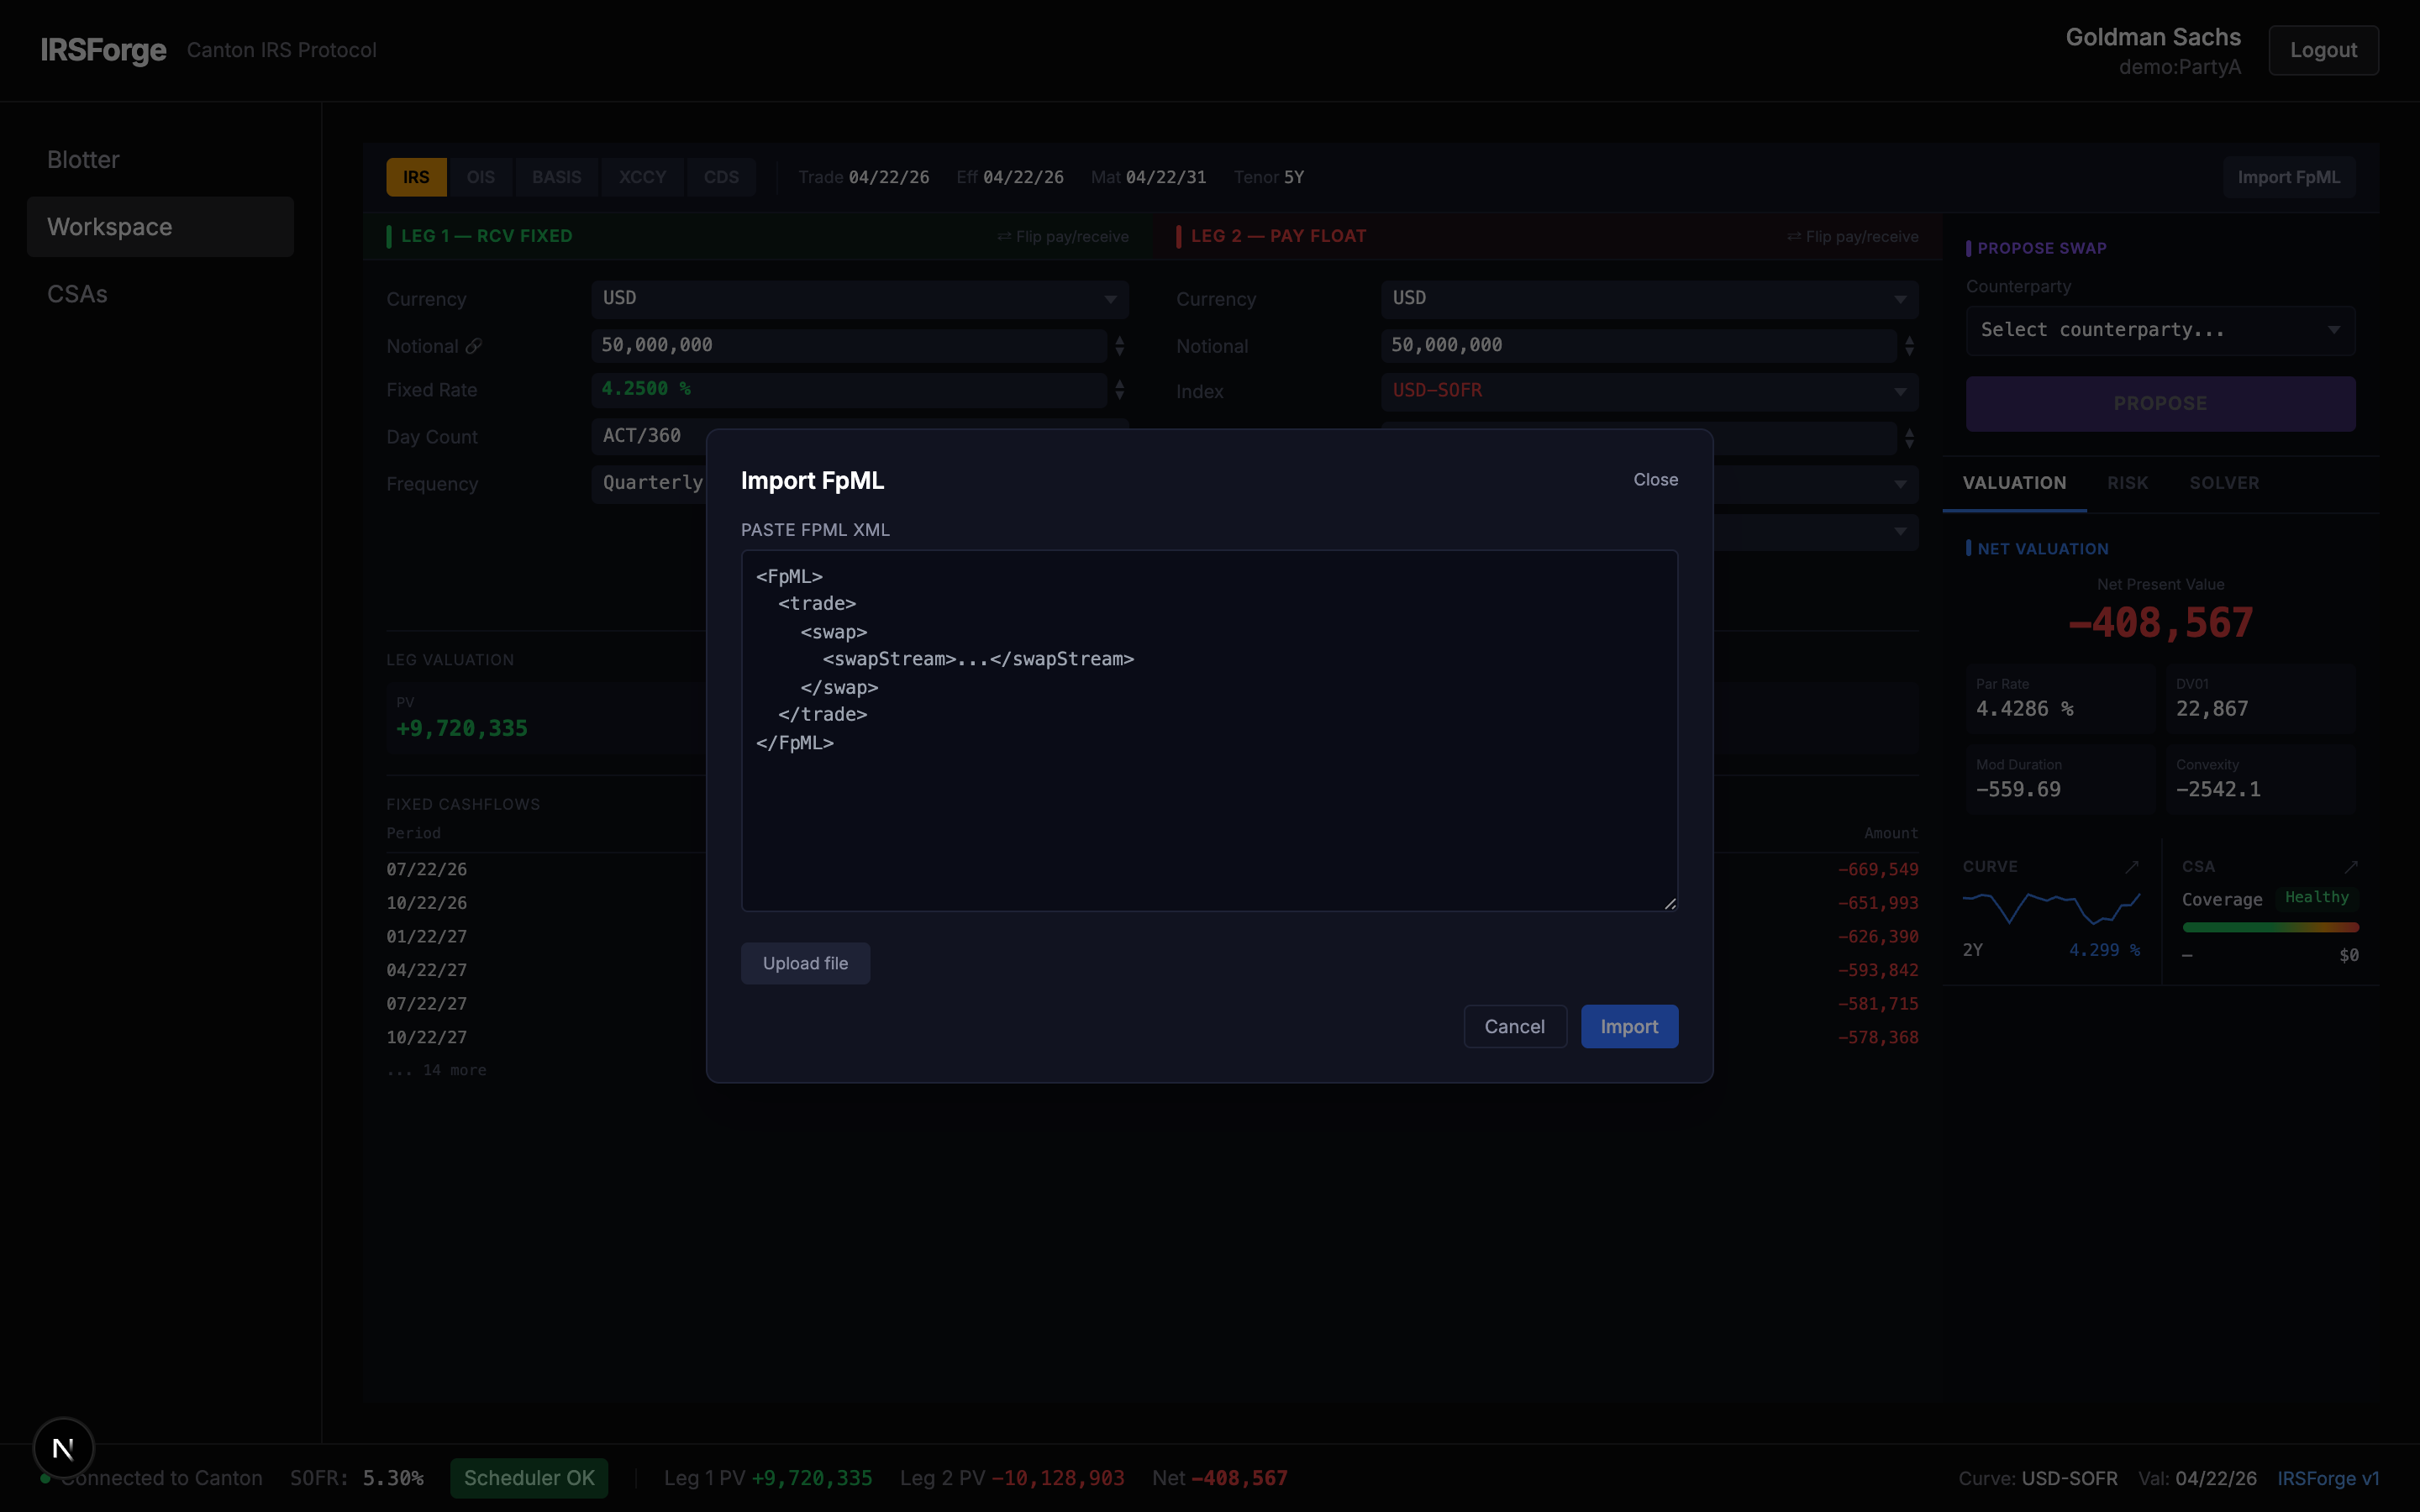The image size is (2420, 1512).
Task: Click the IRSForge logo
Action: 103,50
